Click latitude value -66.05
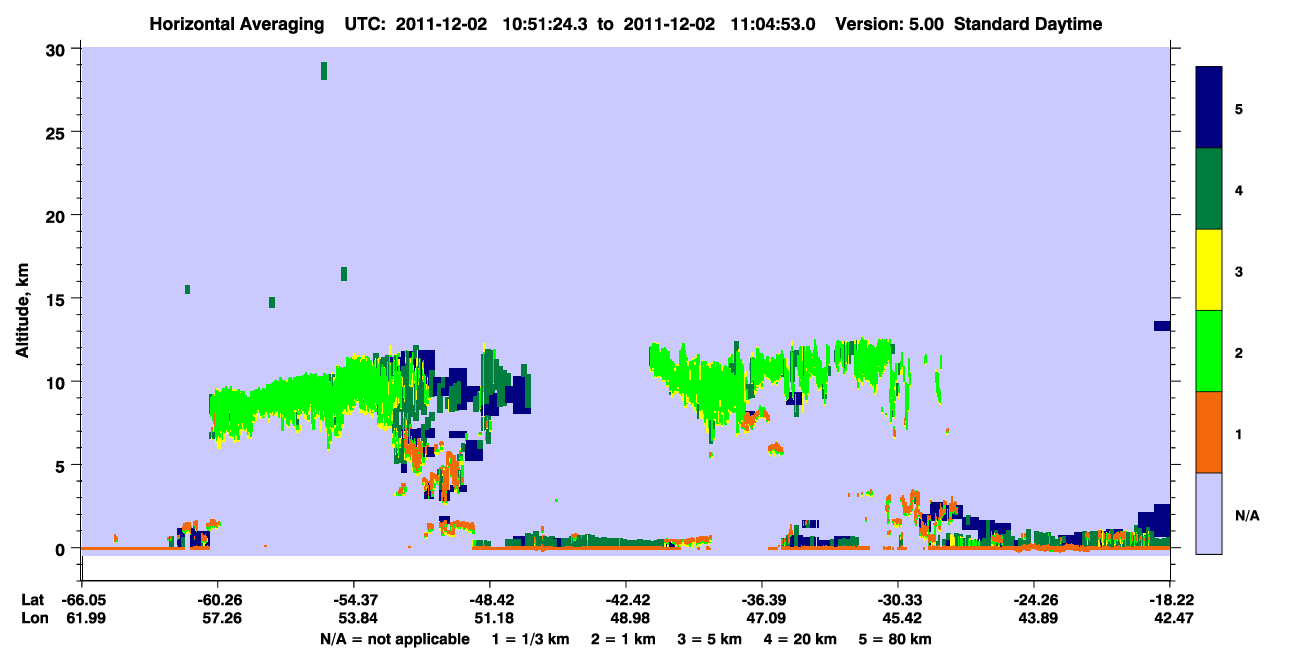This screenshot has height=667, width=1300. click(81, 600)
